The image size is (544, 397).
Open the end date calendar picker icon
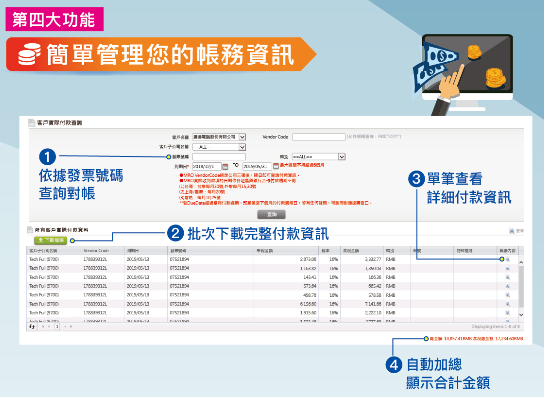(x=276, y=166)
